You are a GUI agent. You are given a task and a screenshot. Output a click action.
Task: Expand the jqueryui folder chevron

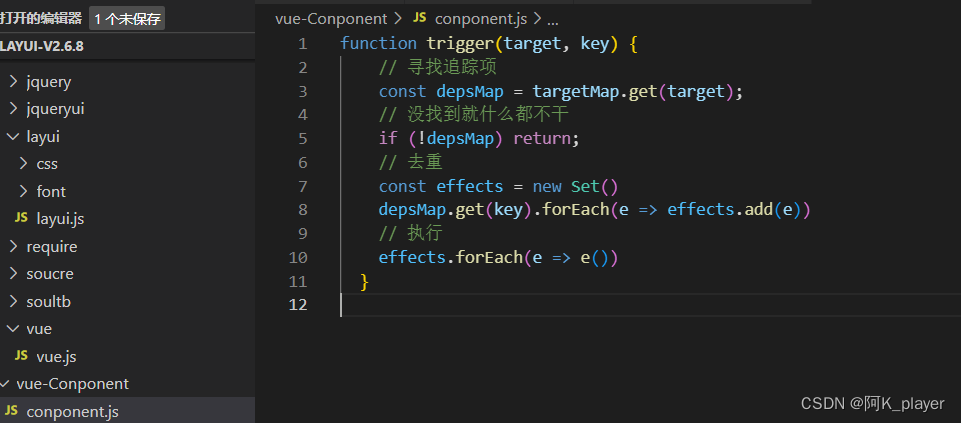point(13,109)
